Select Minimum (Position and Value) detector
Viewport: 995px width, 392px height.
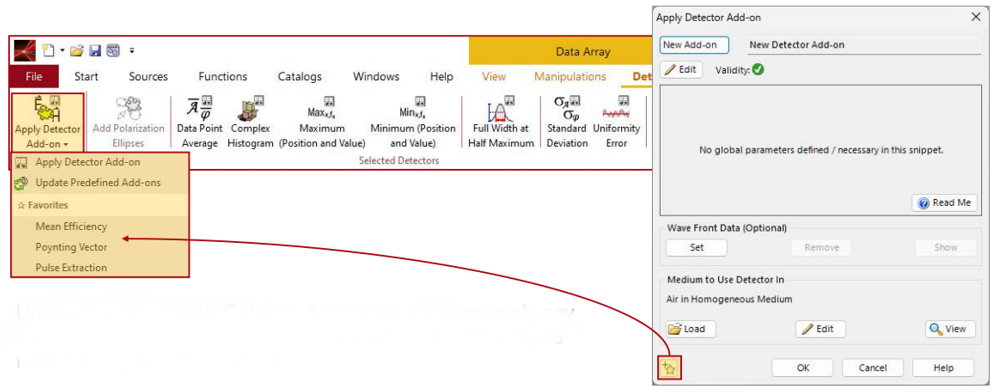pos(413,123)
